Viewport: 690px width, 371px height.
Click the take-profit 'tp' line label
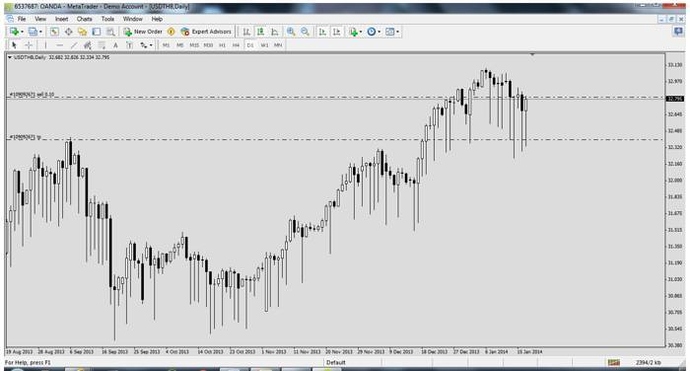click(x=25, y=137)
